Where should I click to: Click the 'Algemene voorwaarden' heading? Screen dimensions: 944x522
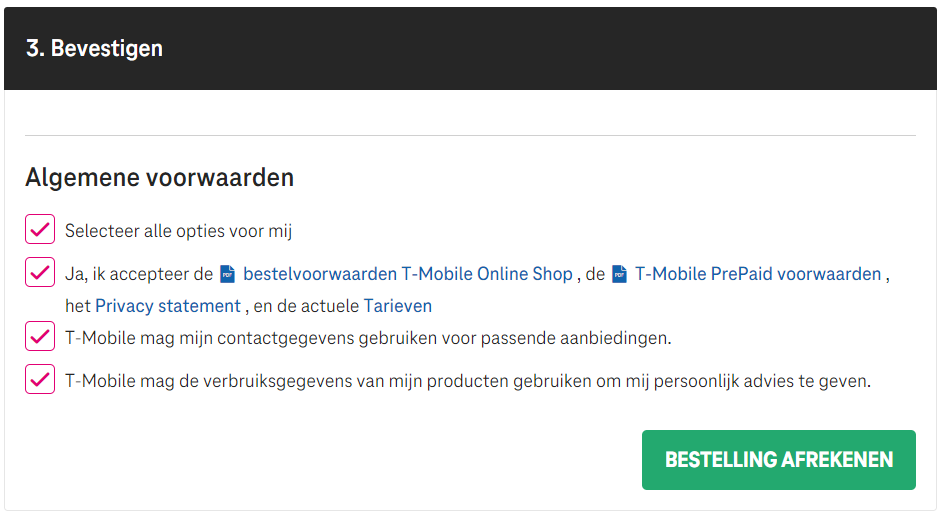click(x=160, y=178)
